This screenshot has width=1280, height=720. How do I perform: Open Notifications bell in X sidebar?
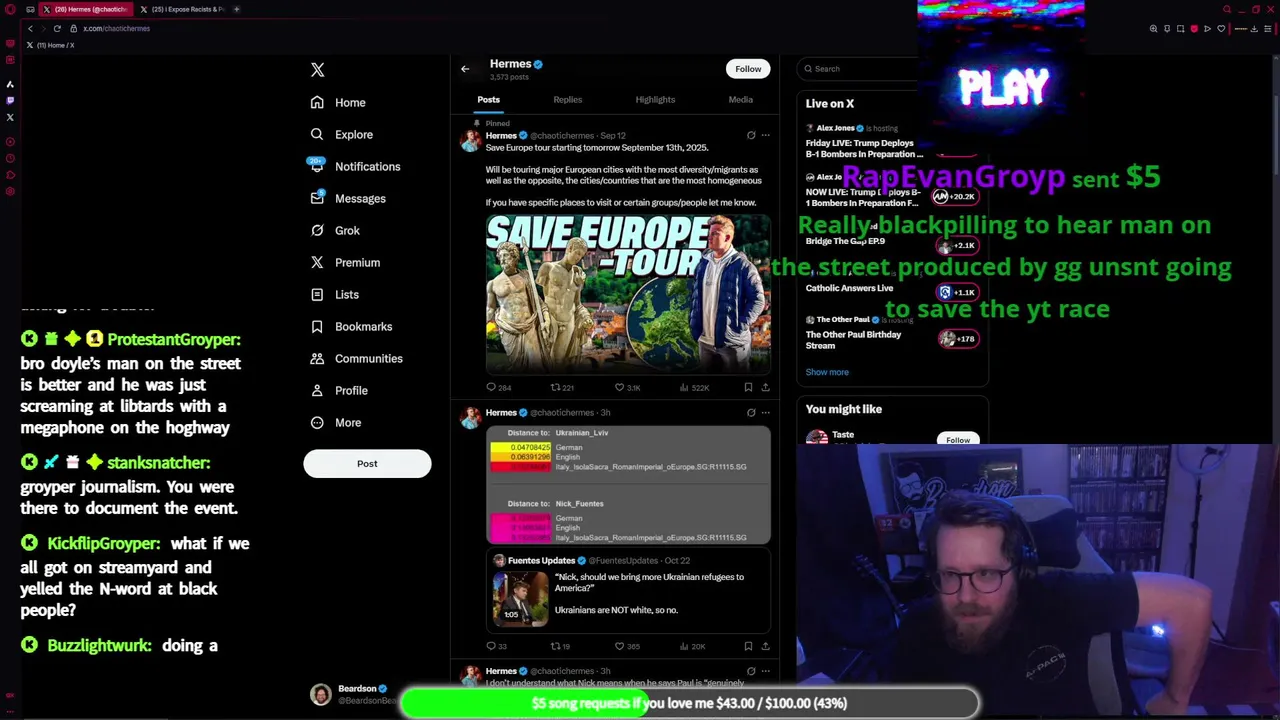click(x=317, y=166)
